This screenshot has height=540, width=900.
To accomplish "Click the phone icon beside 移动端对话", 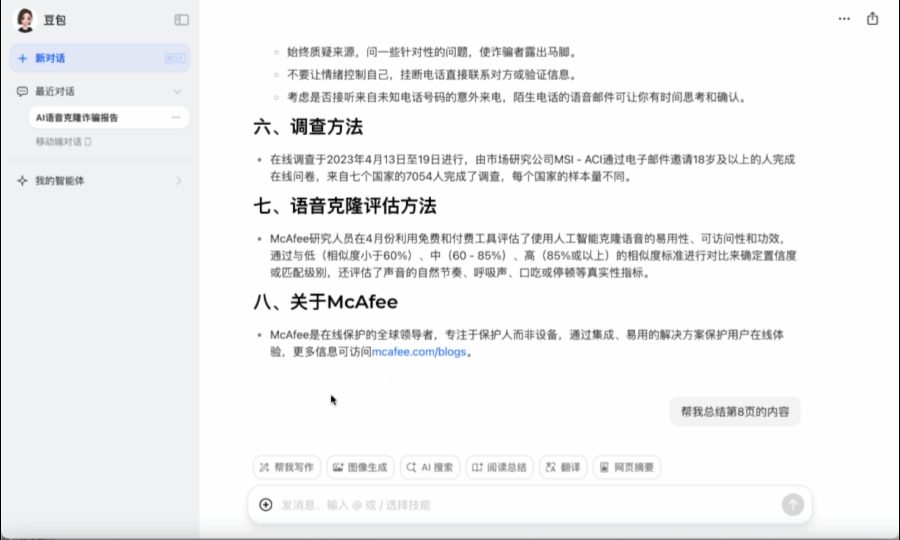I will [x=88, y=142].
